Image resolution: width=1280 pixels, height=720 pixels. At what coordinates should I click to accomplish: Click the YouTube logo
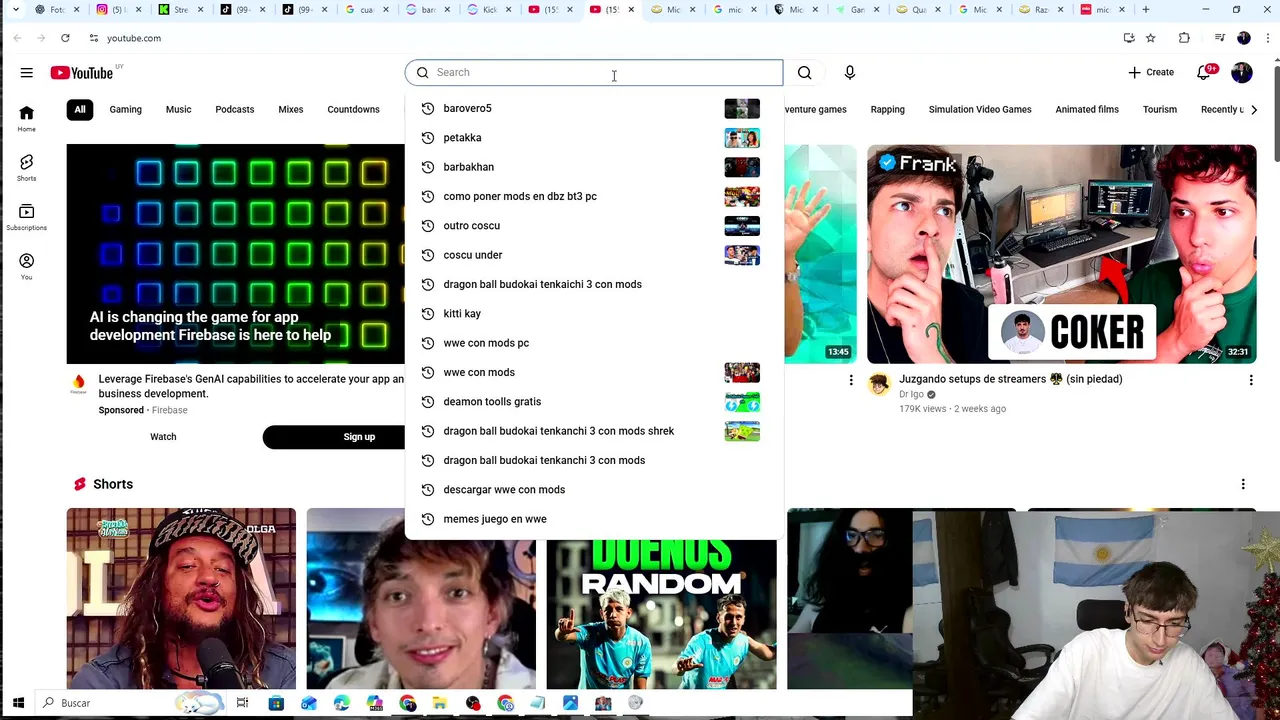click(82, 72)
